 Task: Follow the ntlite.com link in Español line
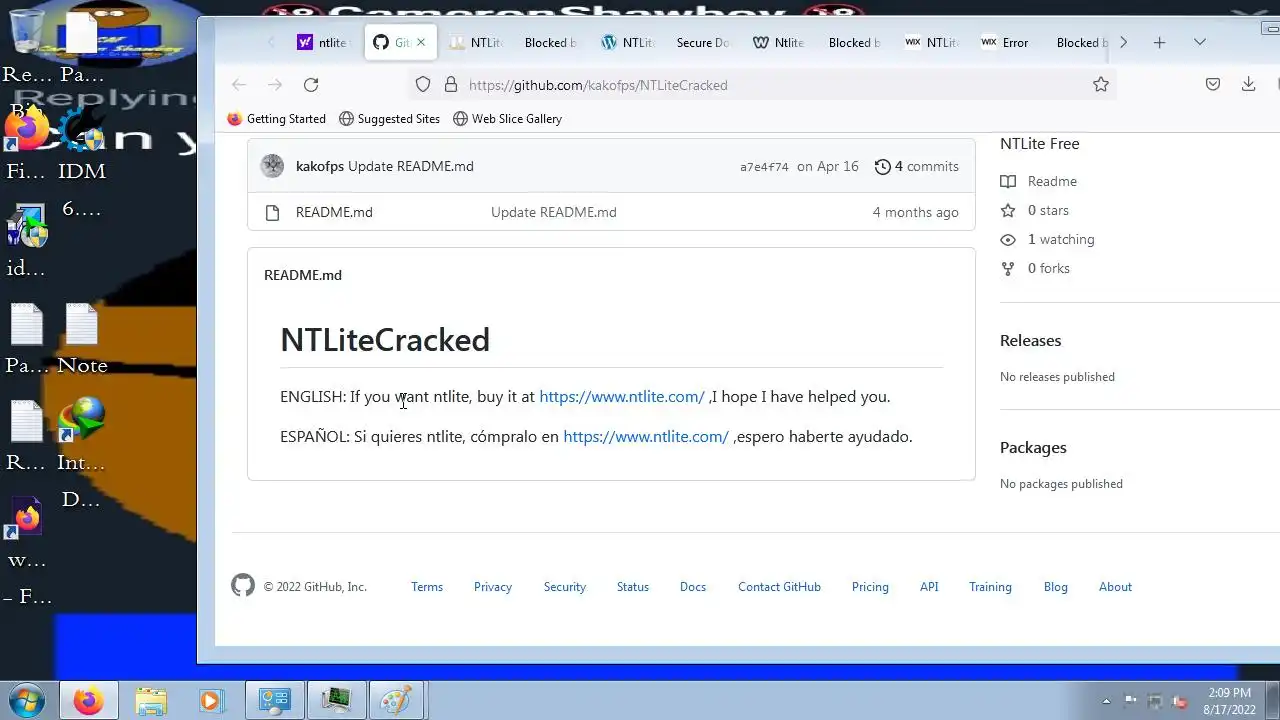pos(646,436)
